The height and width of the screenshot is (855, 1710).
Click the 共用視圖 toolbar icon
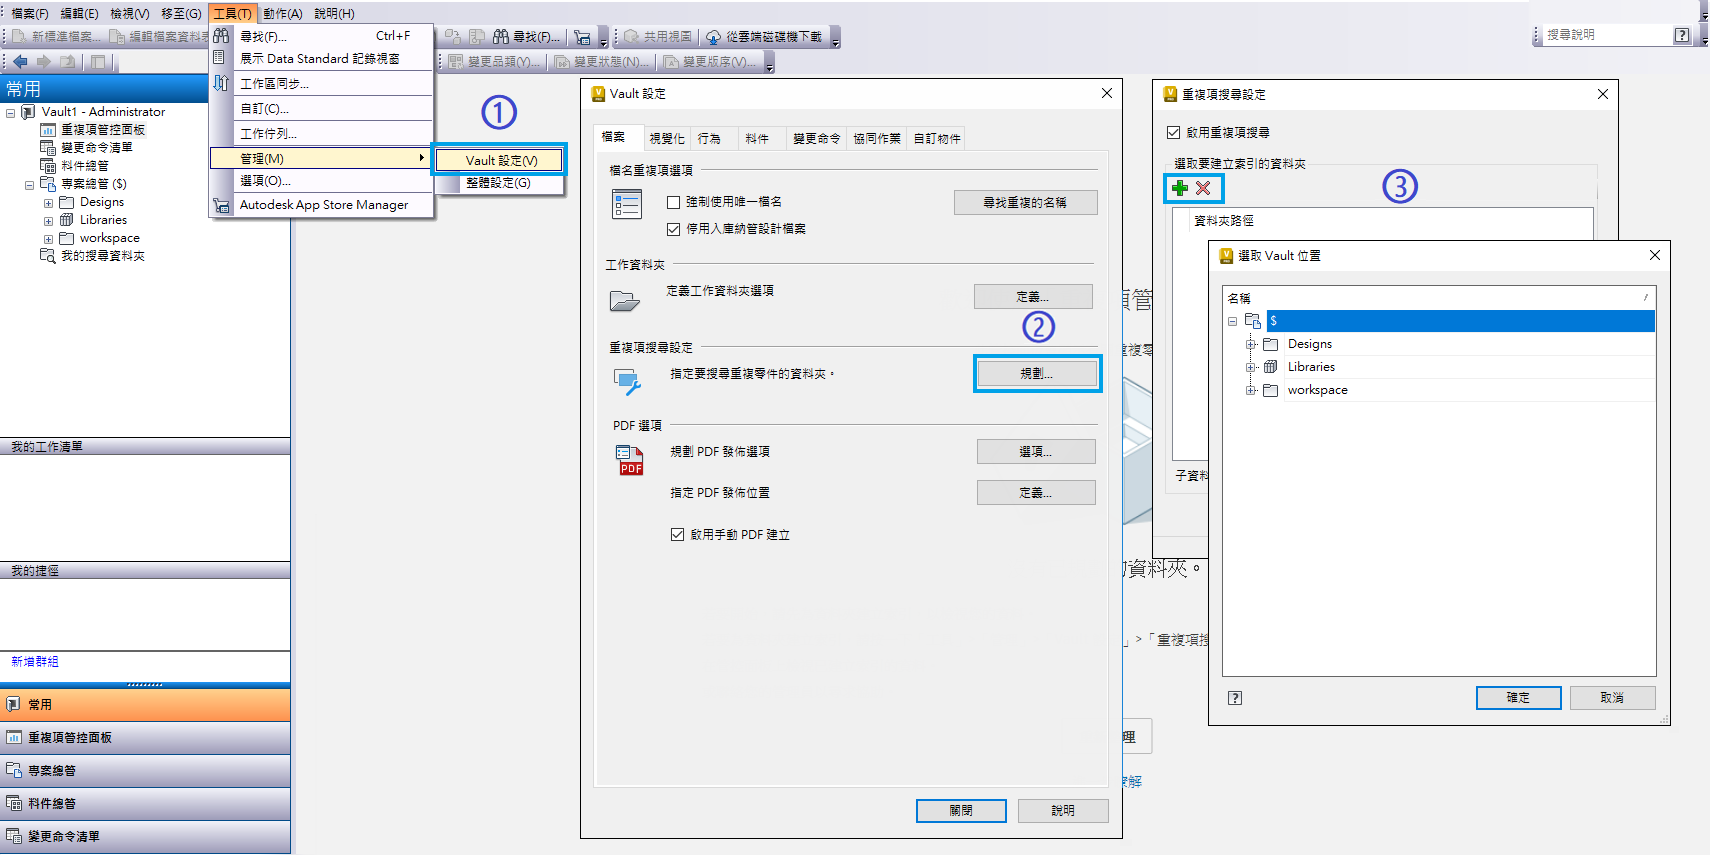[632, 37]
